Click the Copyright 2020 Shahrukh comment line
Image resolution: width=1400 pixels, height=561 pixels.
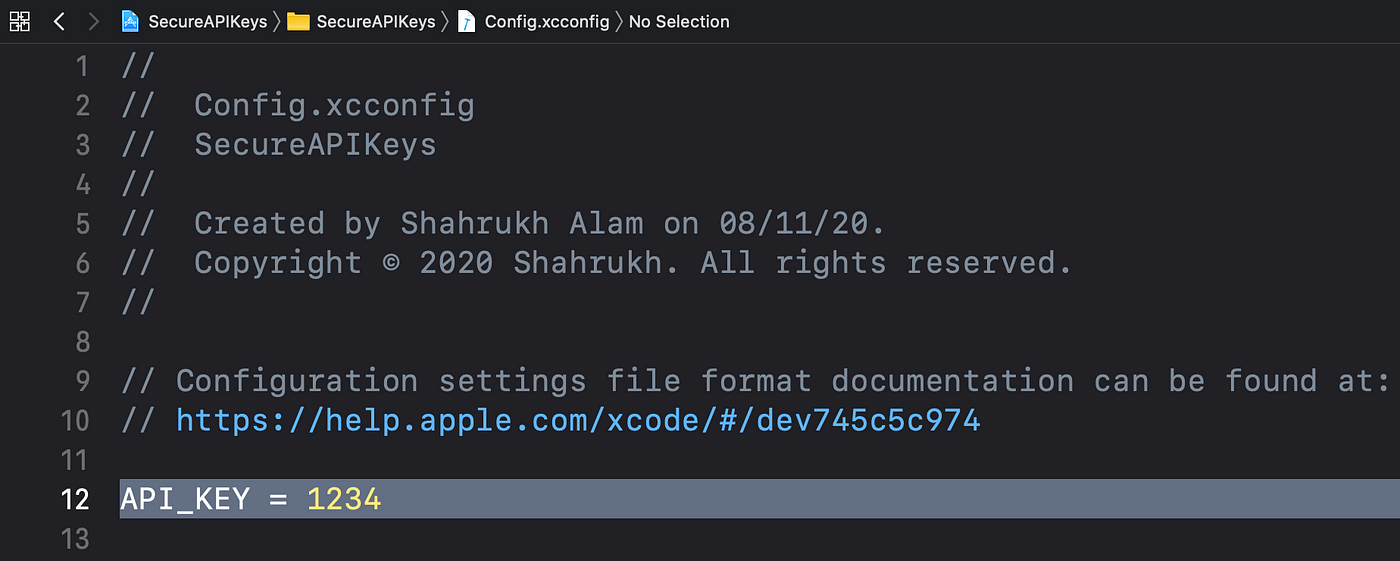pyautogui.click(x=596, y=263)
